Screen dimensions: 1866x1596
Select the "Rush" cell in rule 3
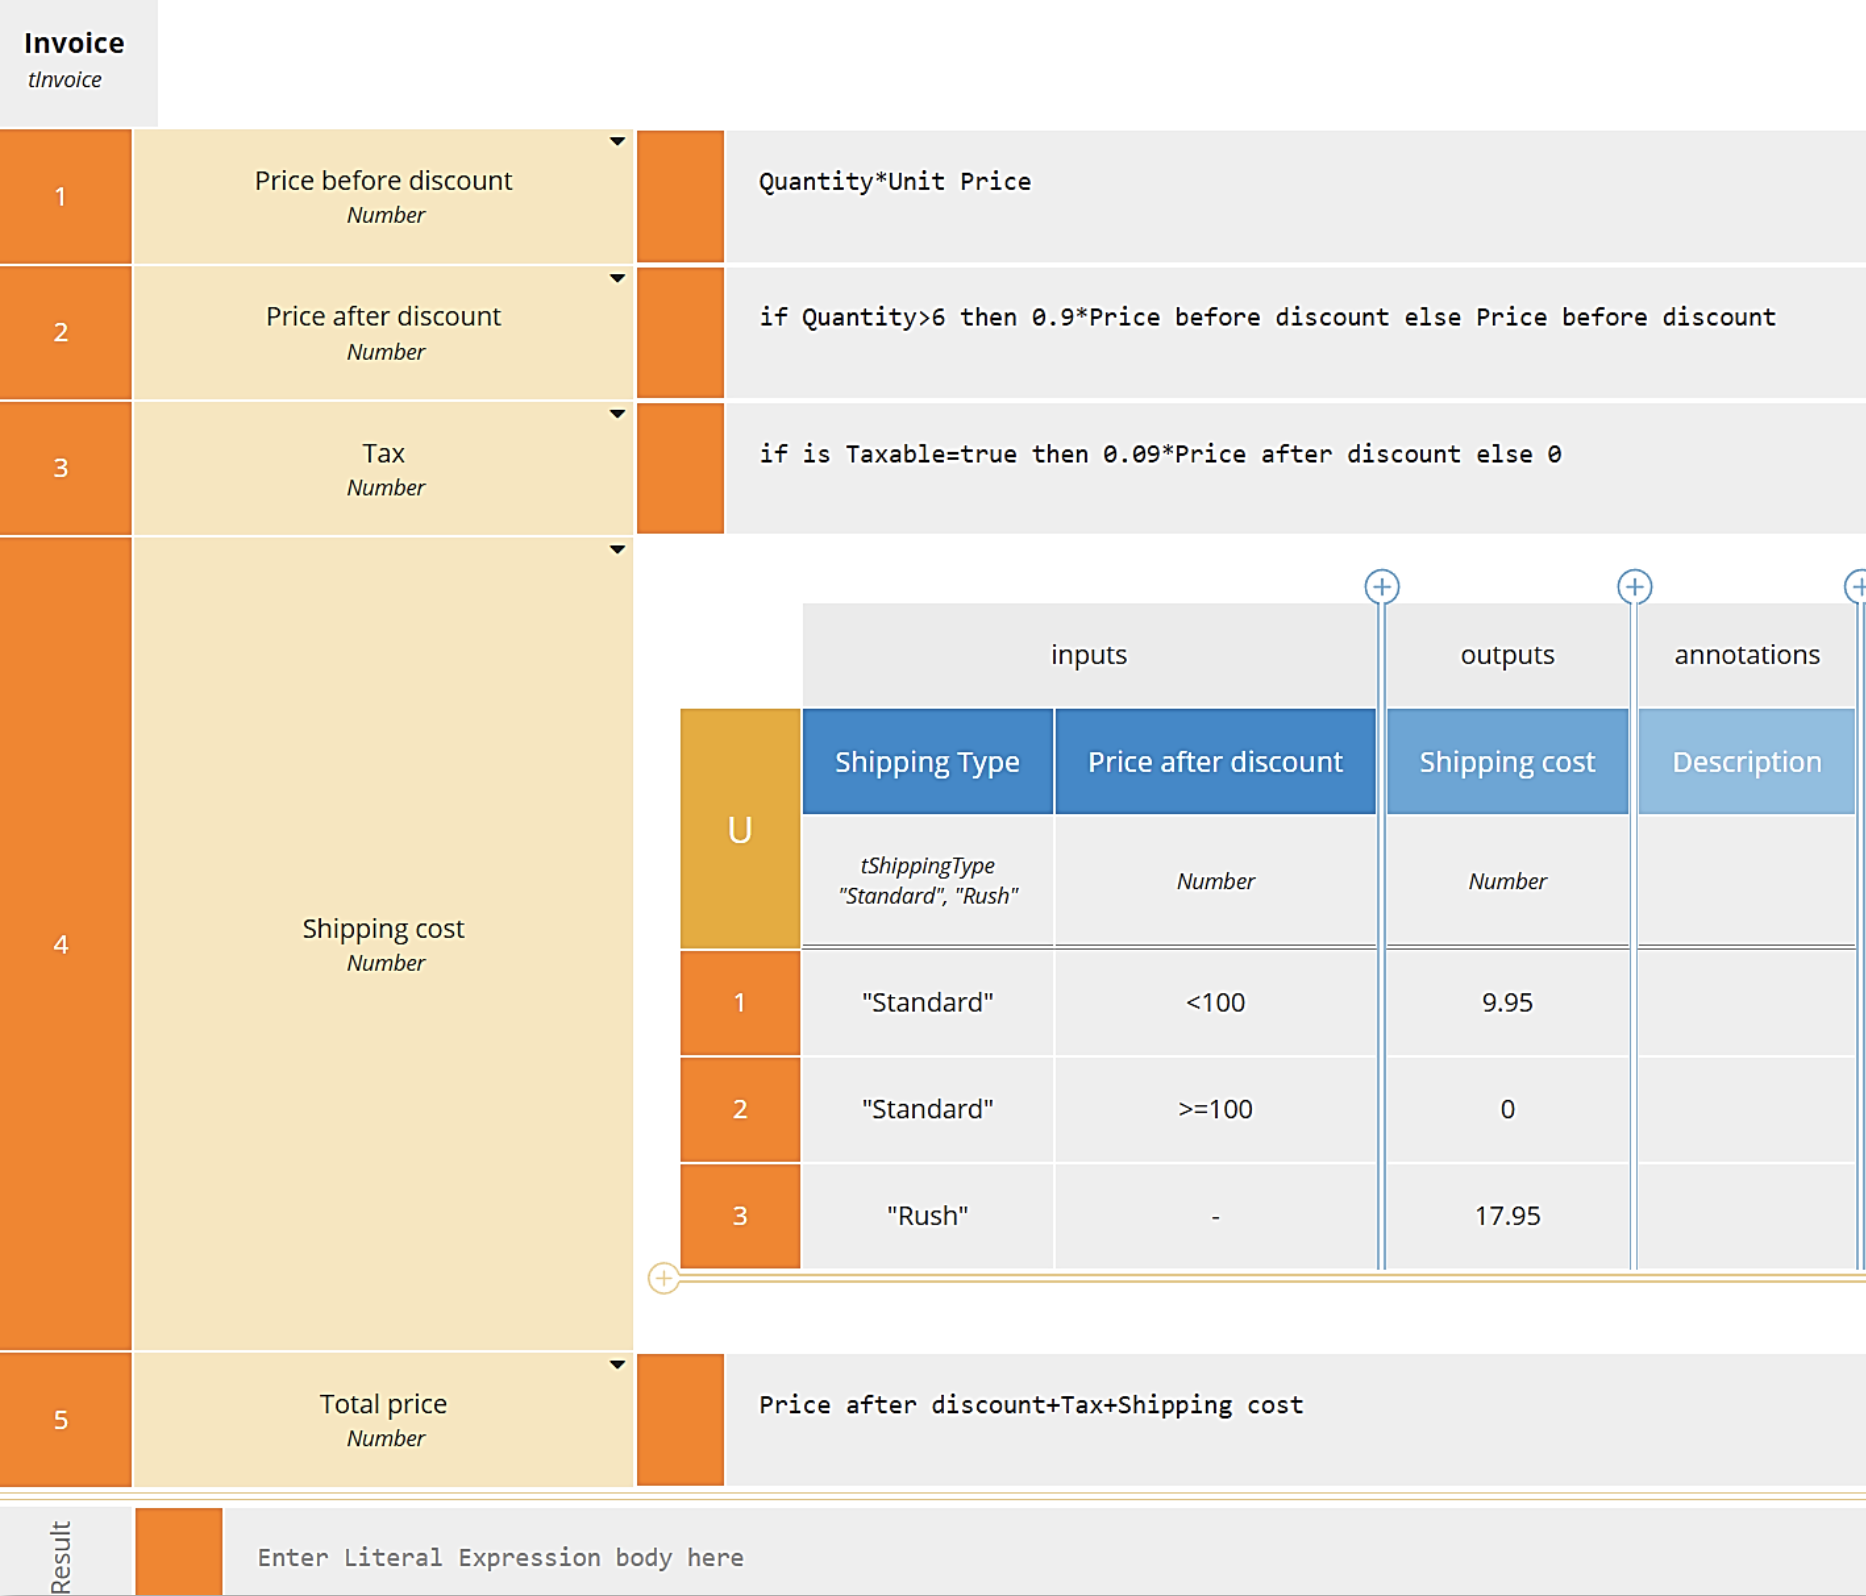click(x=927, y=1216)
